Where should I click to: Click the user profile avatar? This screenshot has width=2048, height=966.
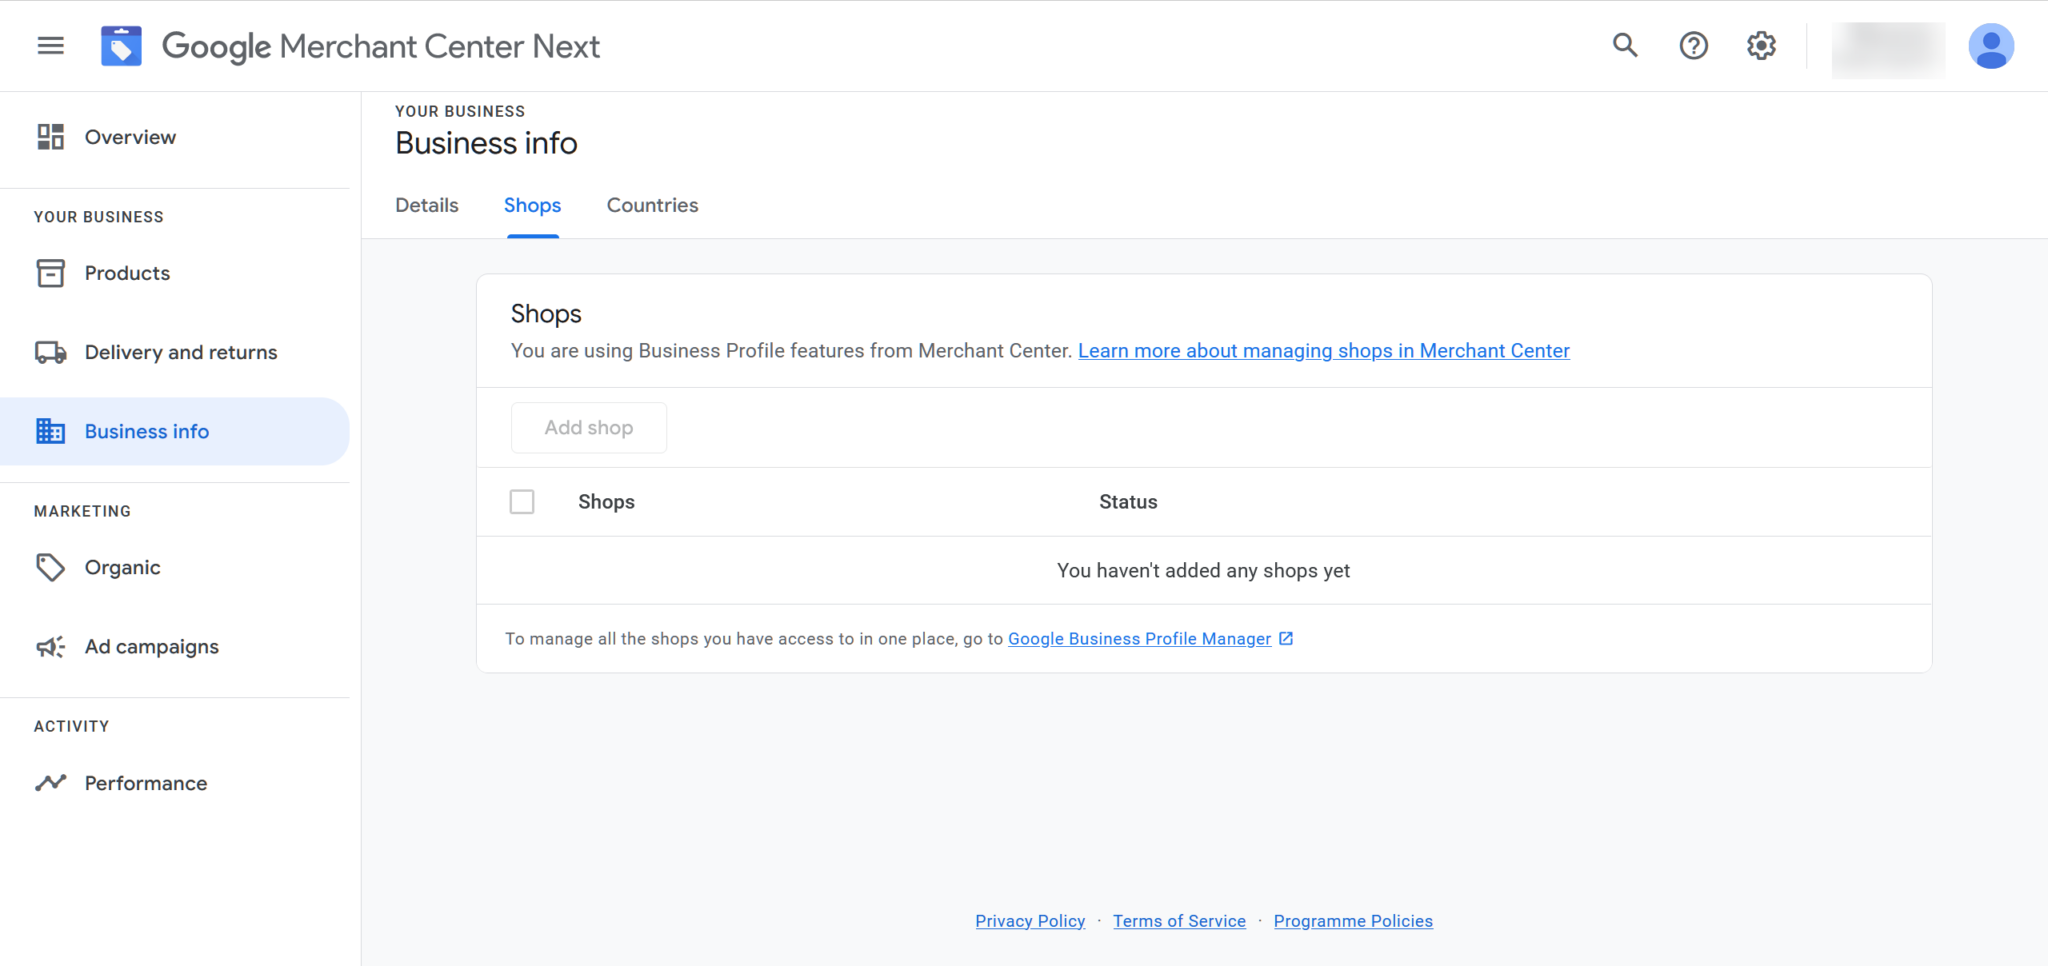tap(1990, 45)
